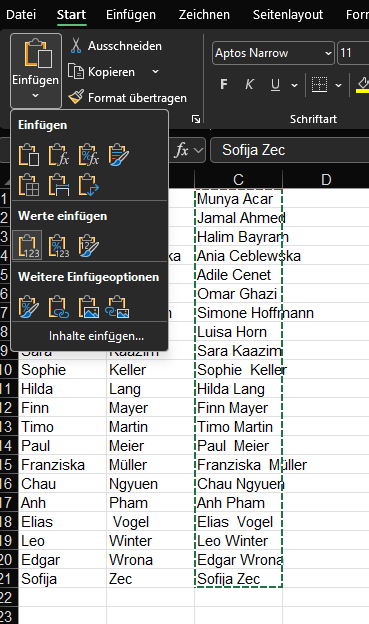
Task: Choose the paste linked picture icon
Action: 117,306
